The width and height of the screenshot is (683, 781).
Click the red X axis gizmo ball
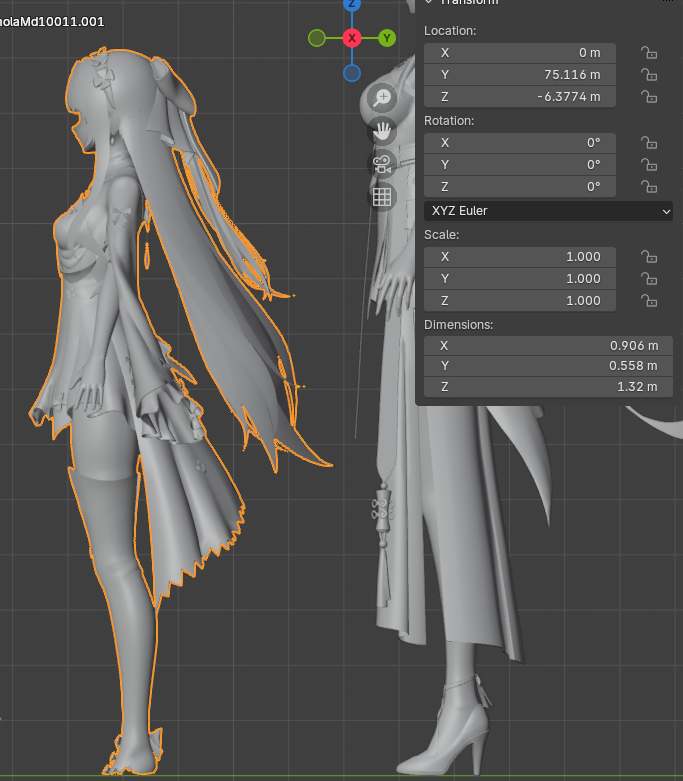coord(352,38)
